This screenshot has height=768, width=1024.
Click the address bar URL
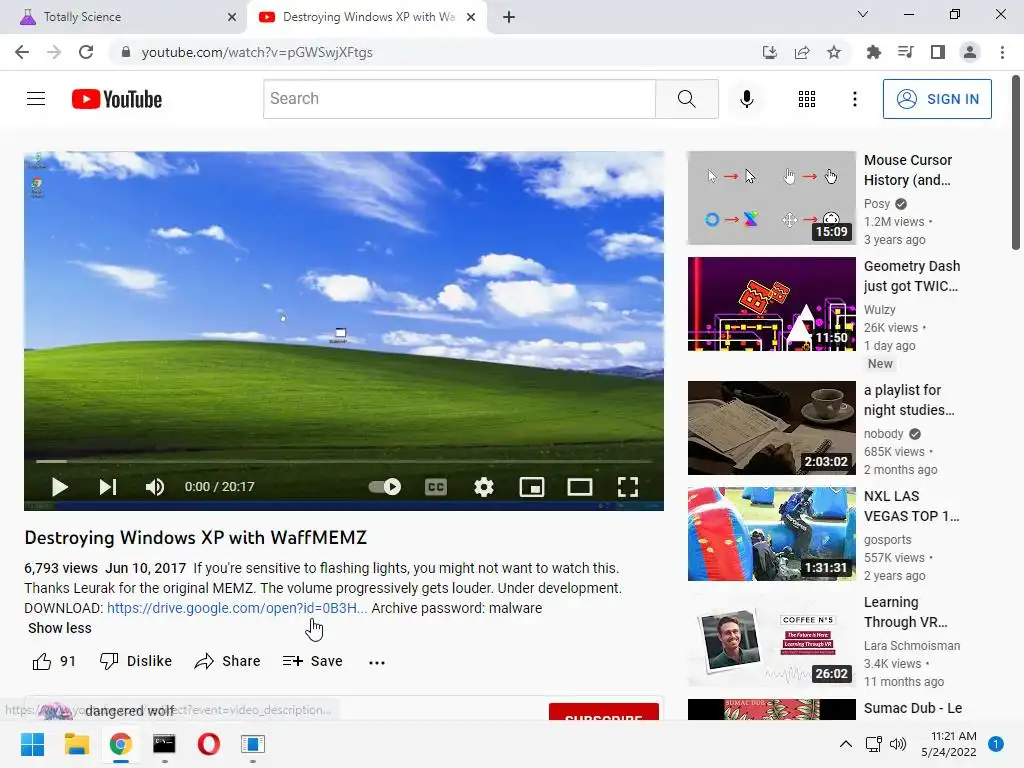click(x=257, y=52)
